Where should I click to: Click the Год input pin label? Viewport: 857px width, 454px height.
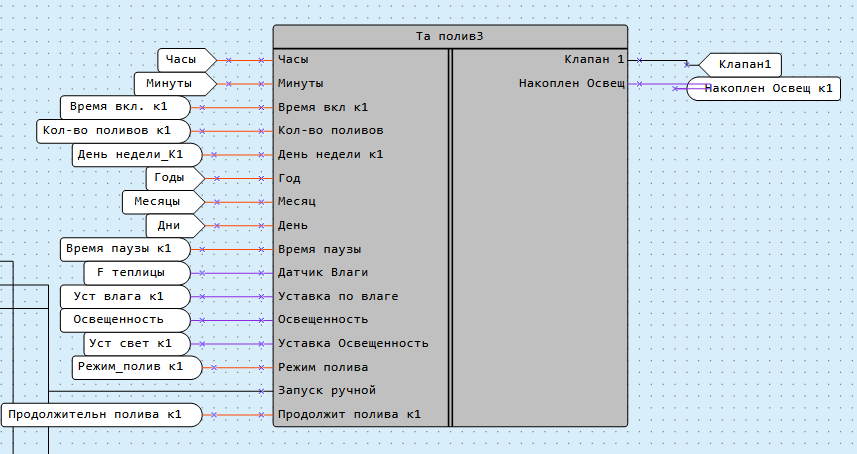[289, 179]
